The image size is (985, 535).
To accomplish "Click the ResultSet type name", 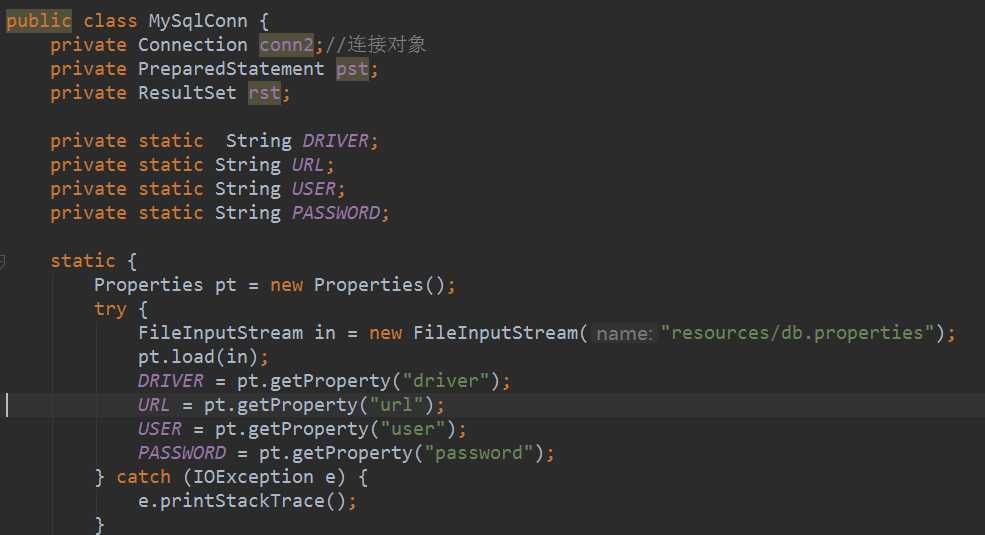I will [187, 93].
